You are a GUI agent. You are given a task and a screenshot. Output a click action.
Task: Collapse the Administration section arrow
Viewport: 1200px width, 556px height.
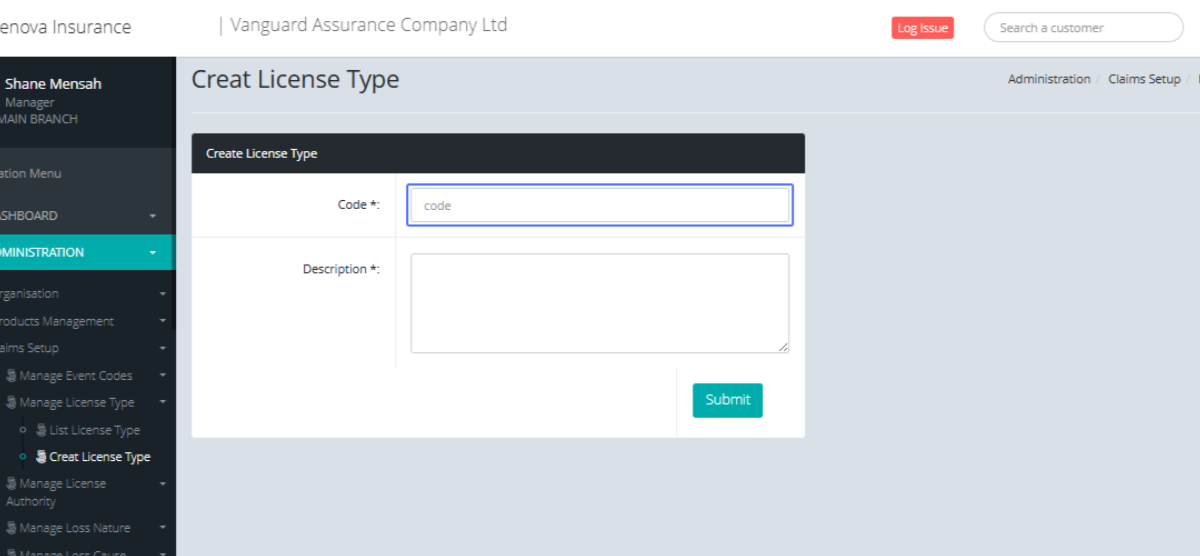153,253
